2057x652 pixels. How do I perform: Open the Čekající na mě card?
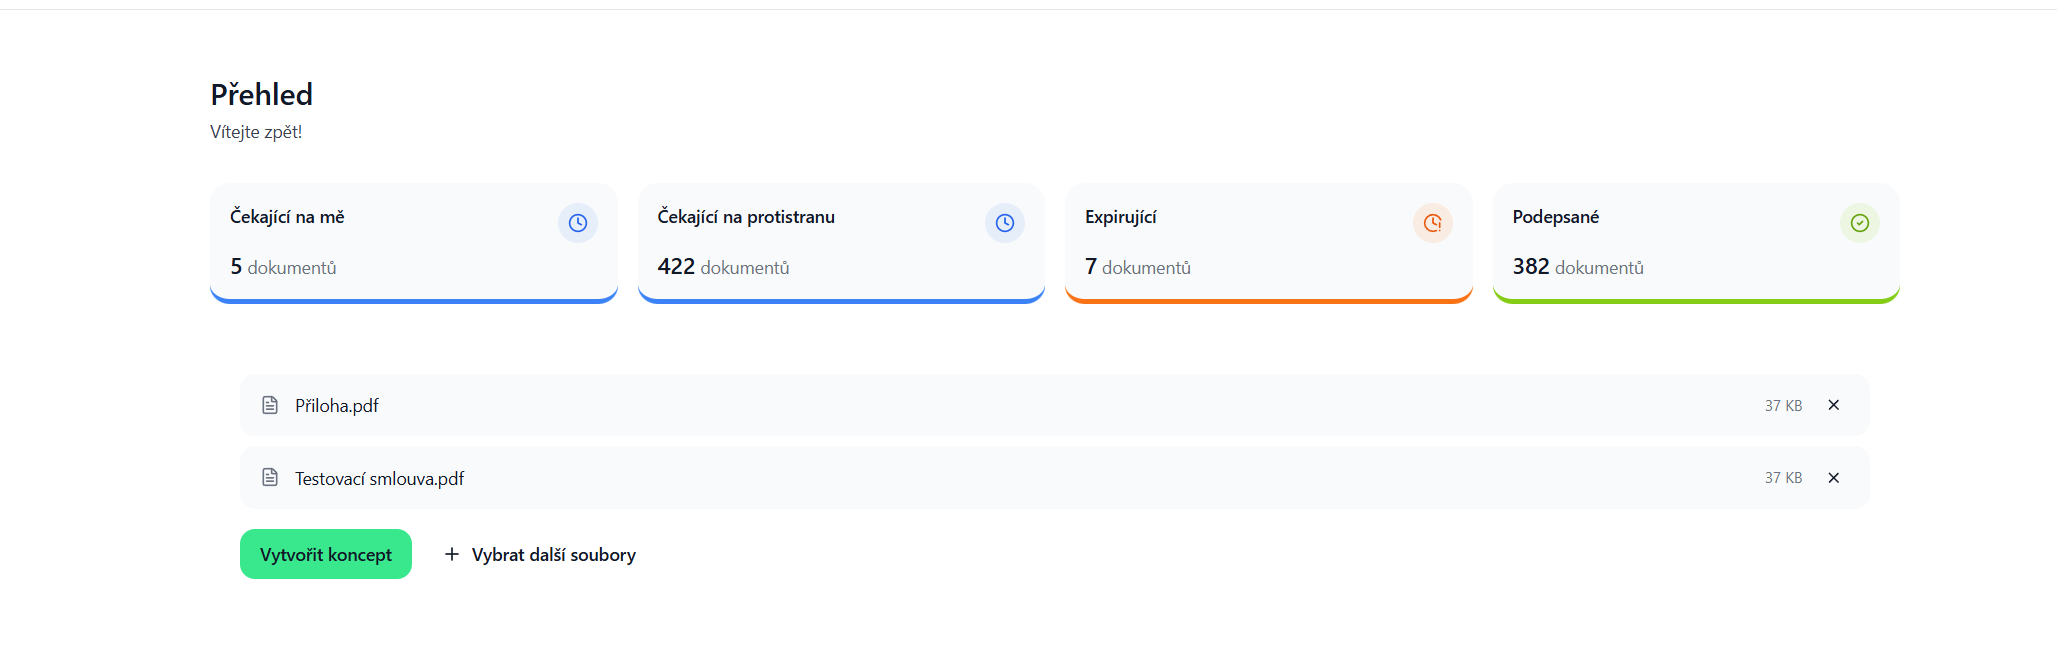(414, 243)
